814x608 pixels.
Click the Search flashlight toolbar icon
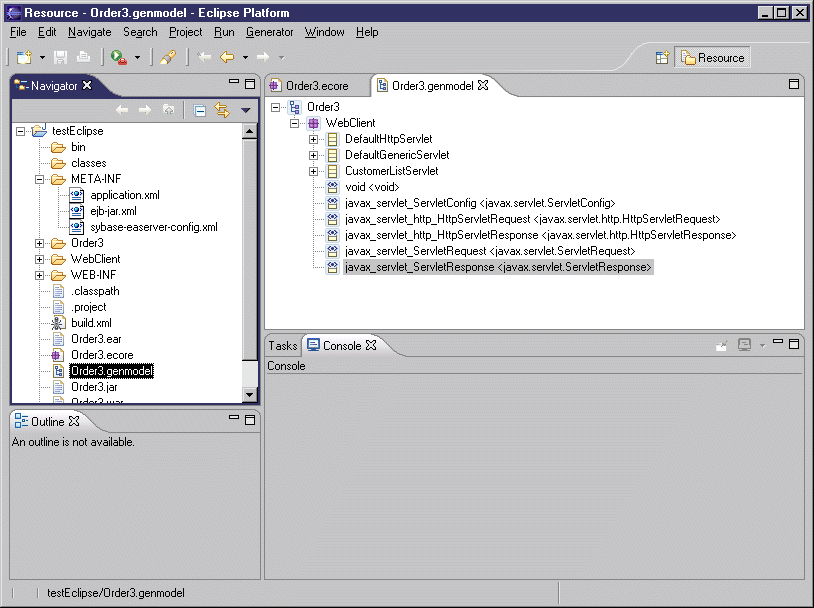point(168,58)
